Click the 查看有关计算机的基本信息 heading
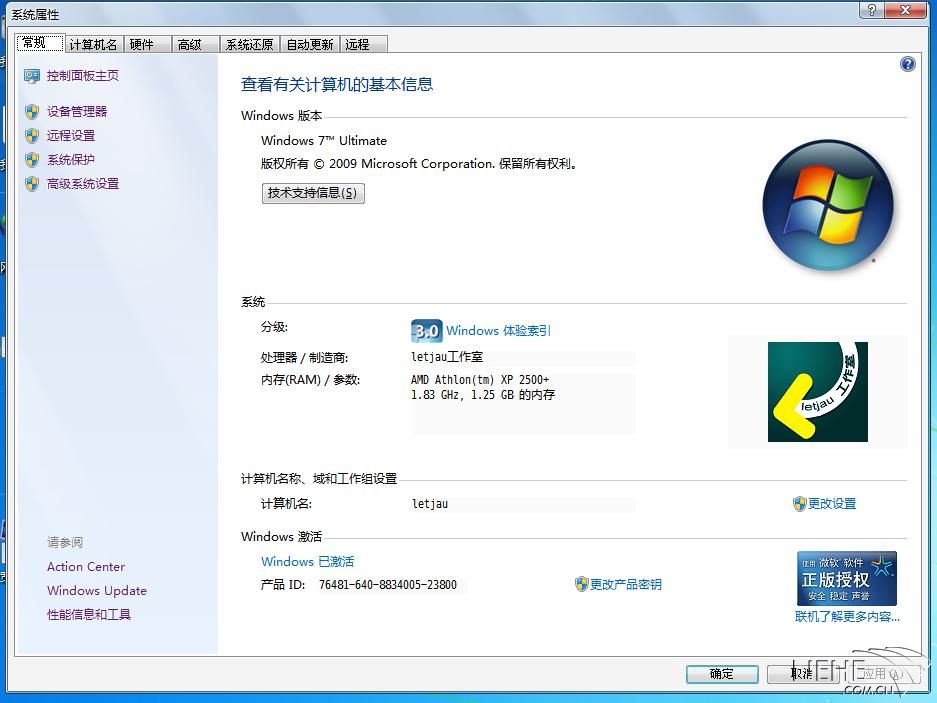 [337, 84]
